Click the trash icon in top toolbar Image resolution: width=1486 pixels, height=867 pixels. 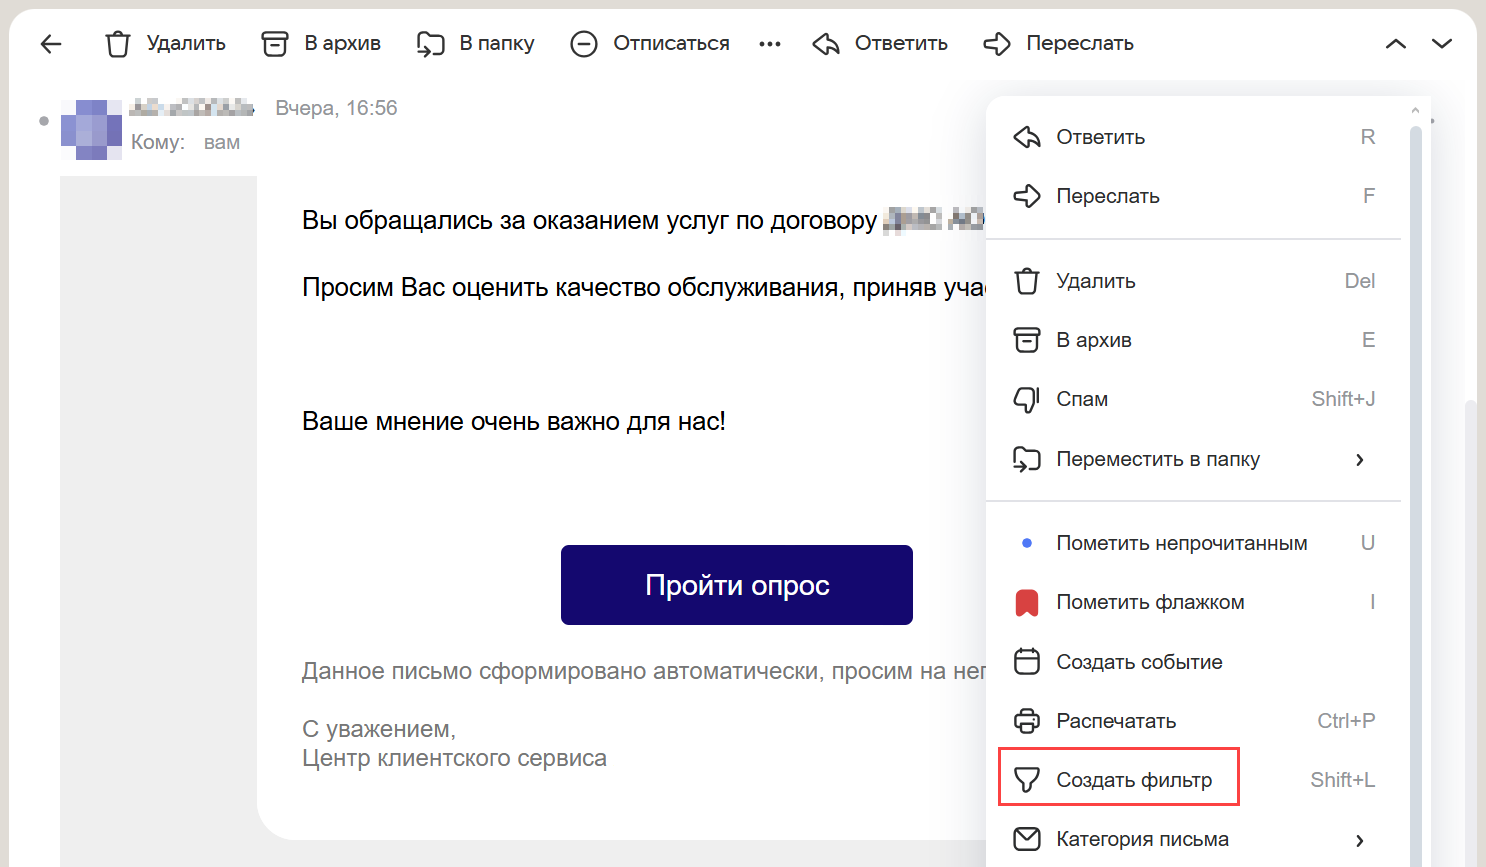point(118,44)
